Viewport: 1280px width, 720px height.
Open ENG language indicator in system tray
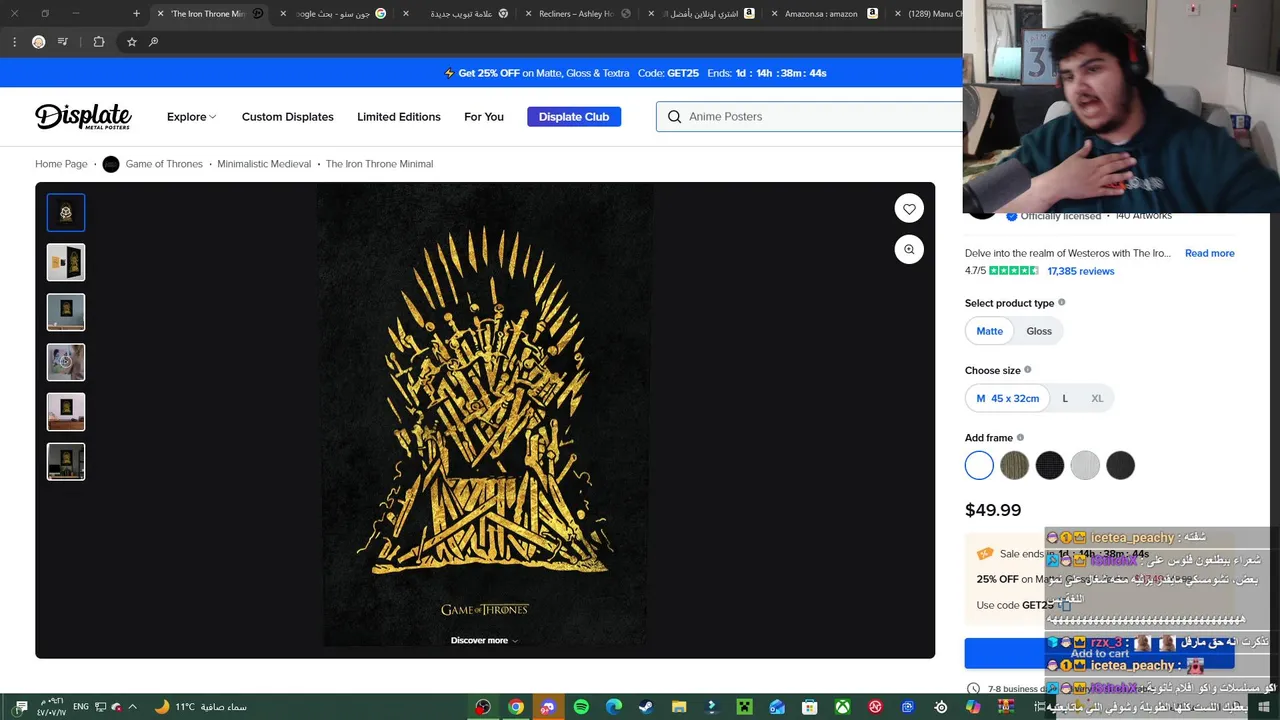pyautogui.click(x=79, y=707)
